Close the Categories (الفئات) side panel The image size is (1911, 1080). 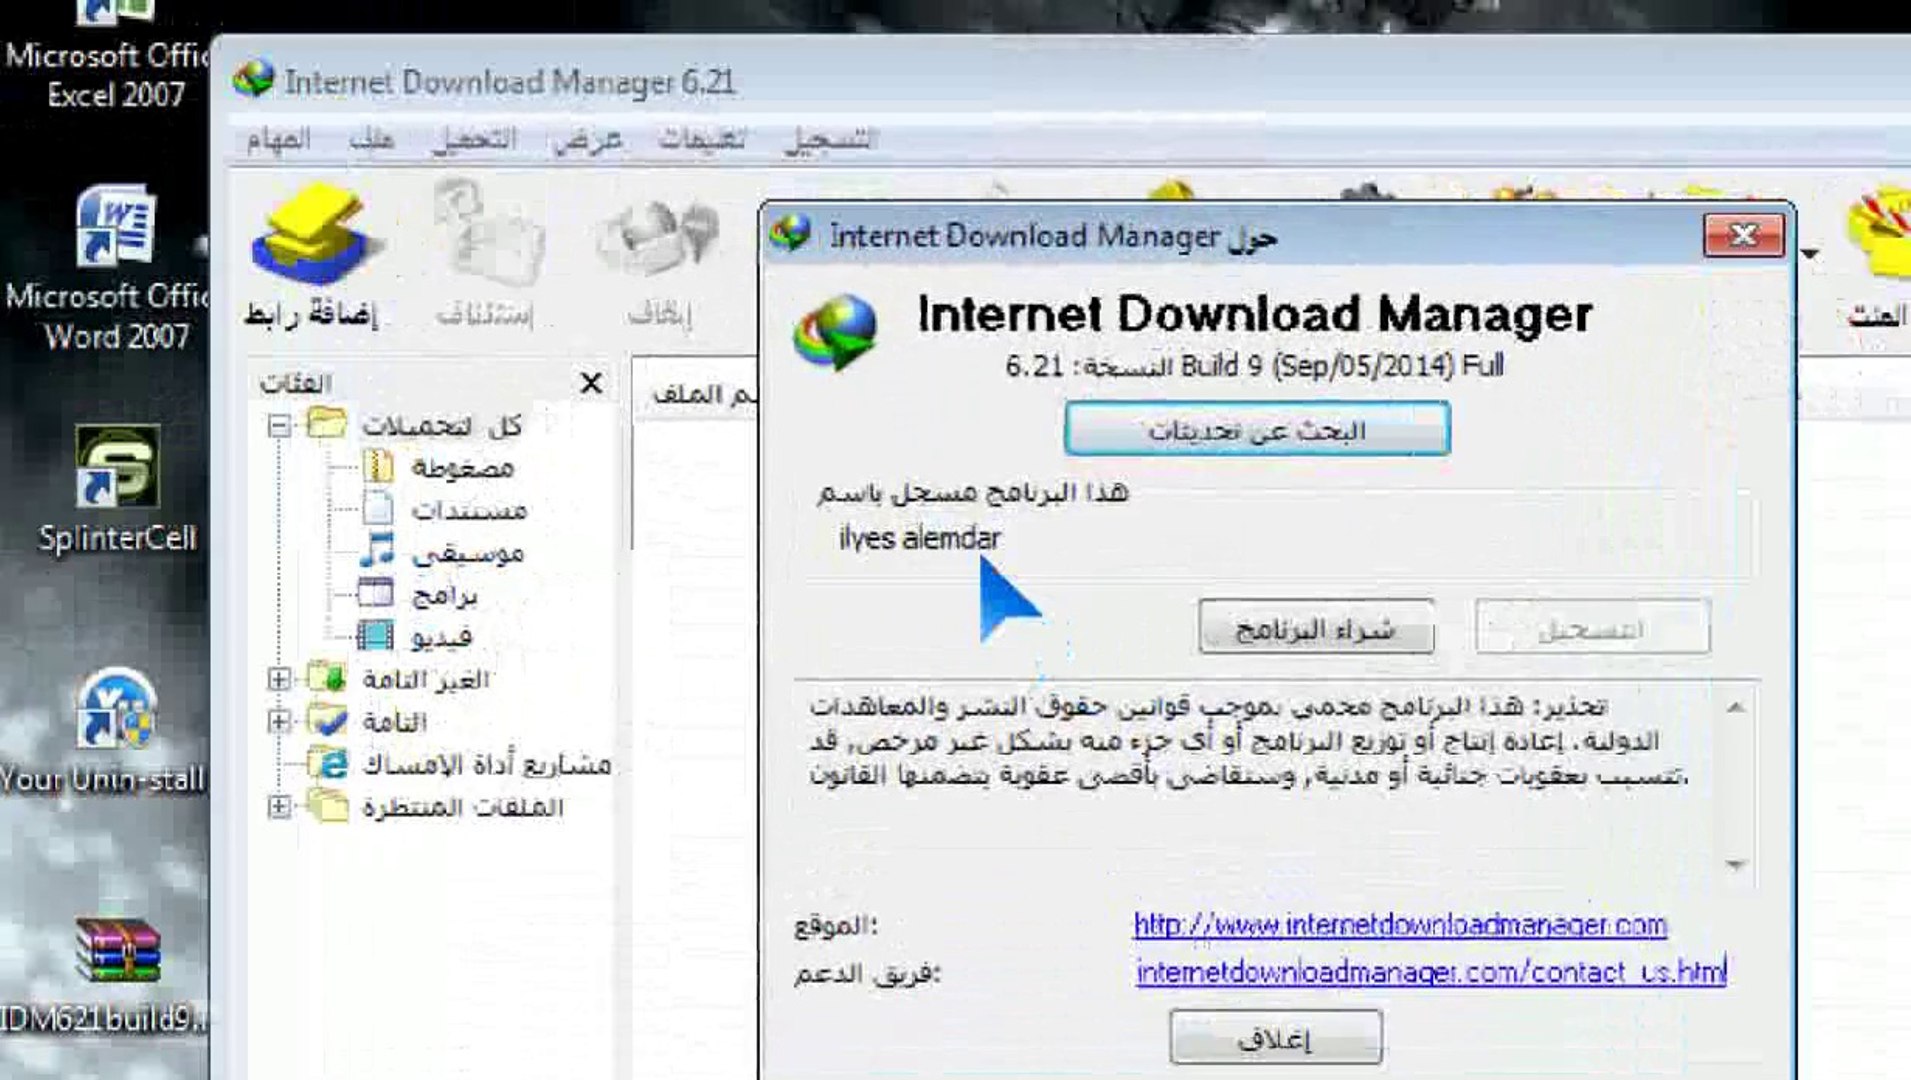pos(591,382)
